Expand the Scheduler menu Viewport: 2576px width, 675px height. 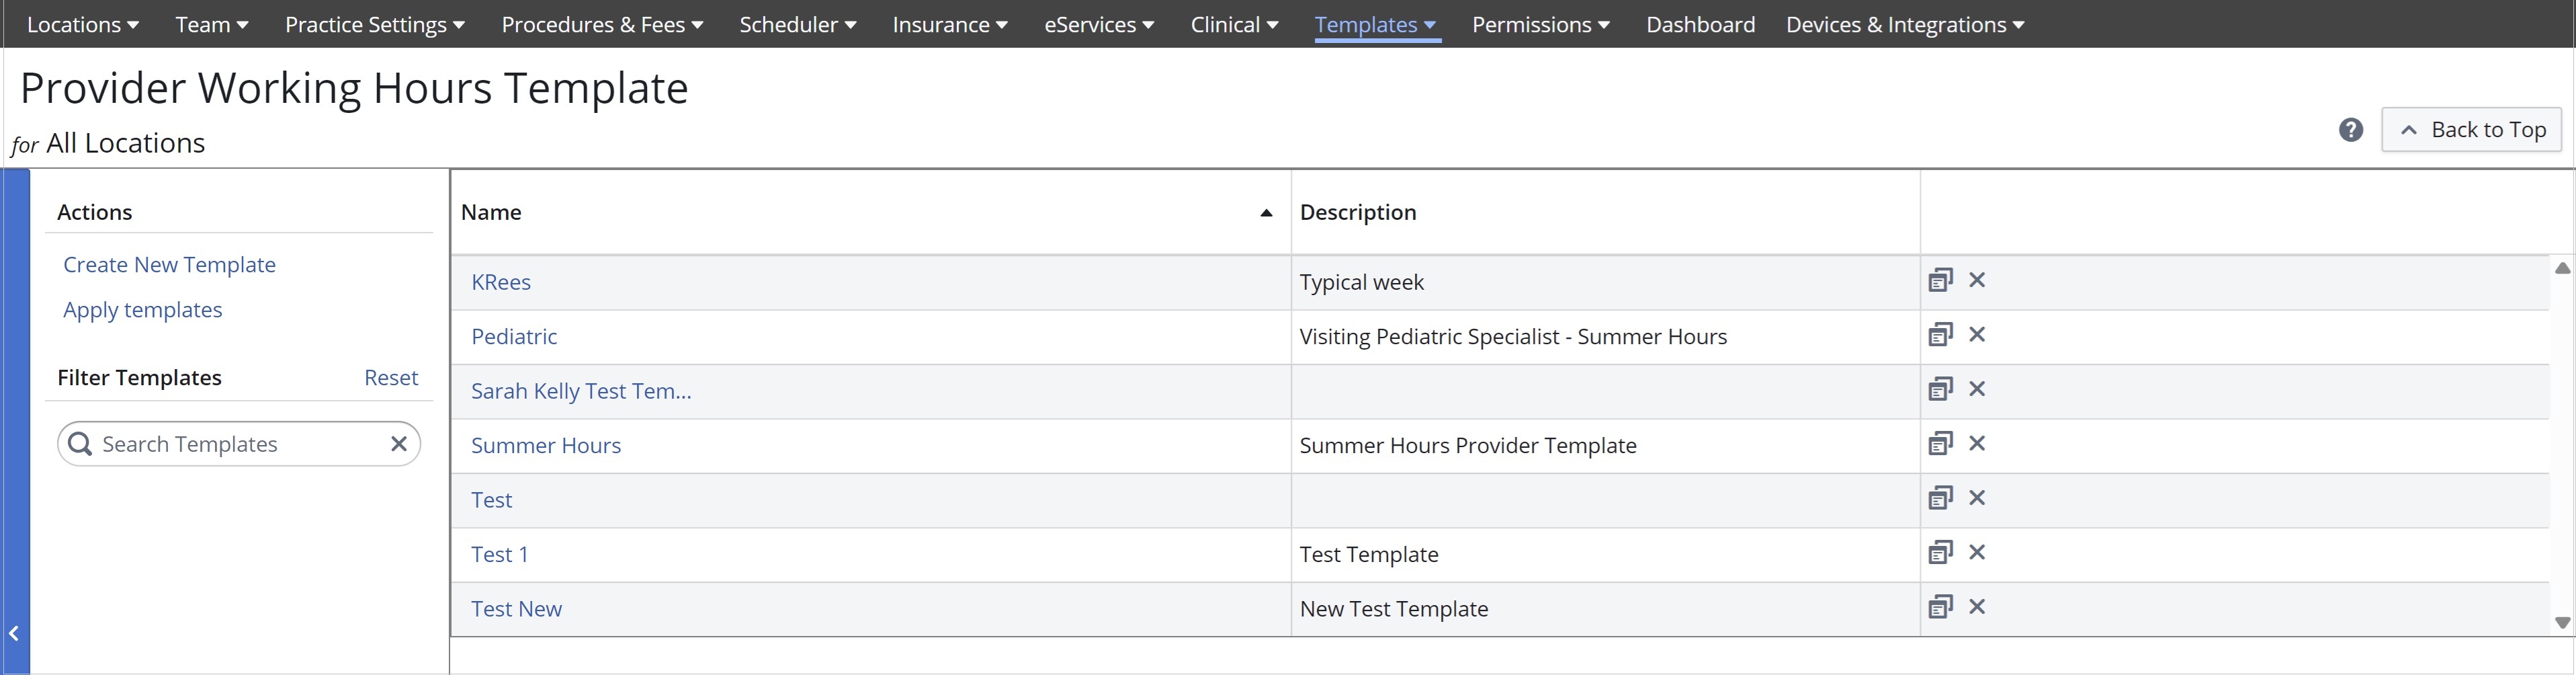797,25
